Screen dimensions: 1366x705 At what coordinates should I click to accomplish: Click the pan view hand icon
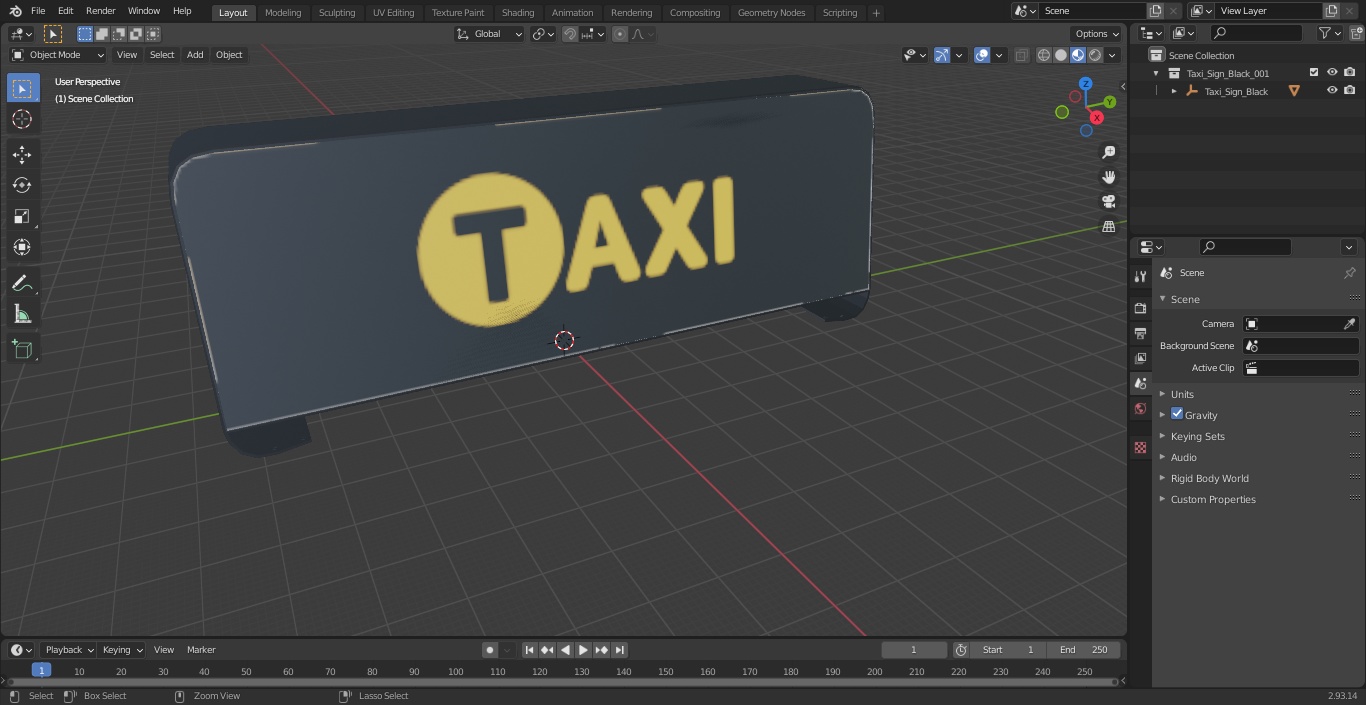[x=1108, y=177]
